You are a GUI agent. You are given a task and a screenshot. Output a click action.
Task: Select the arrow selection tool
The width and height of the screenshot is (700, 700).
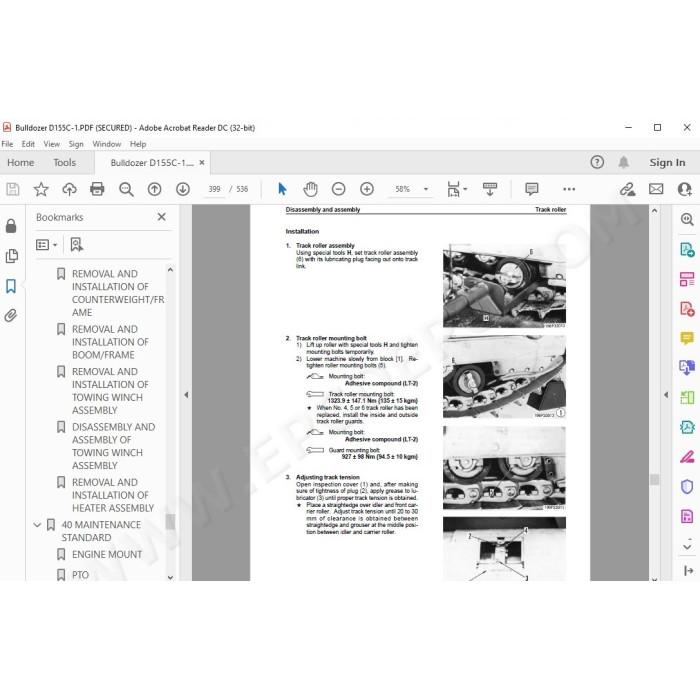(x=282, y=189)
